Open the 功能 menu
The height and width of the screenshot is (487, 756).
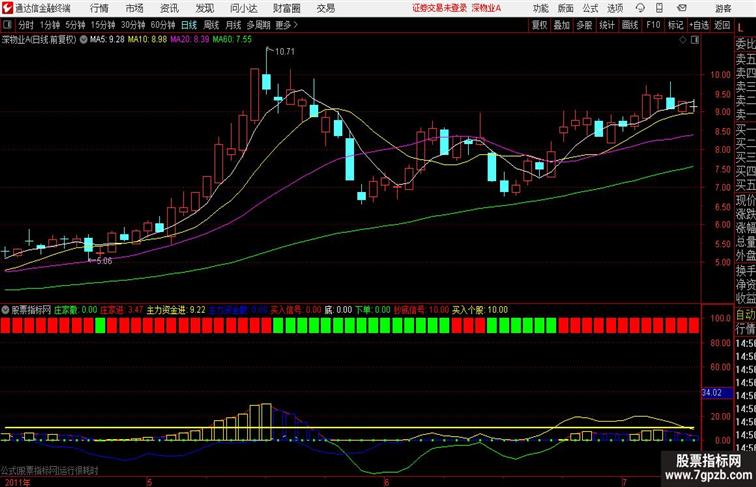point(540,8)
